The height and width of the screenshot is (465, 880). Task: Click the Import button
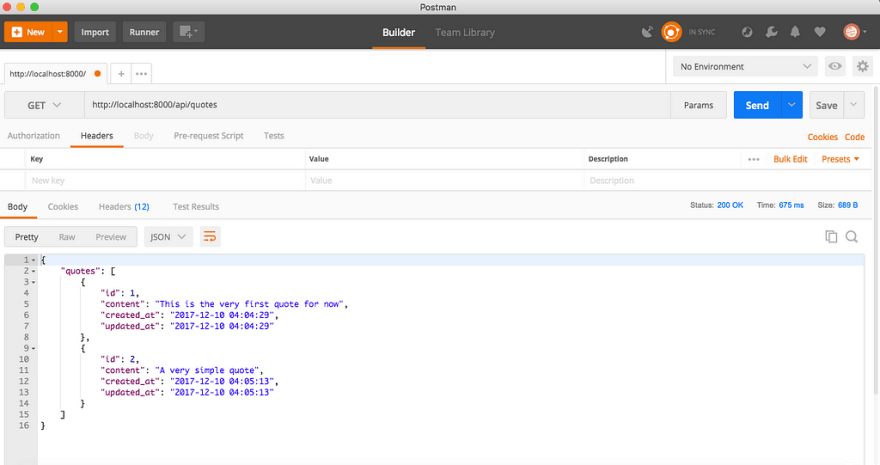[95, 32]
